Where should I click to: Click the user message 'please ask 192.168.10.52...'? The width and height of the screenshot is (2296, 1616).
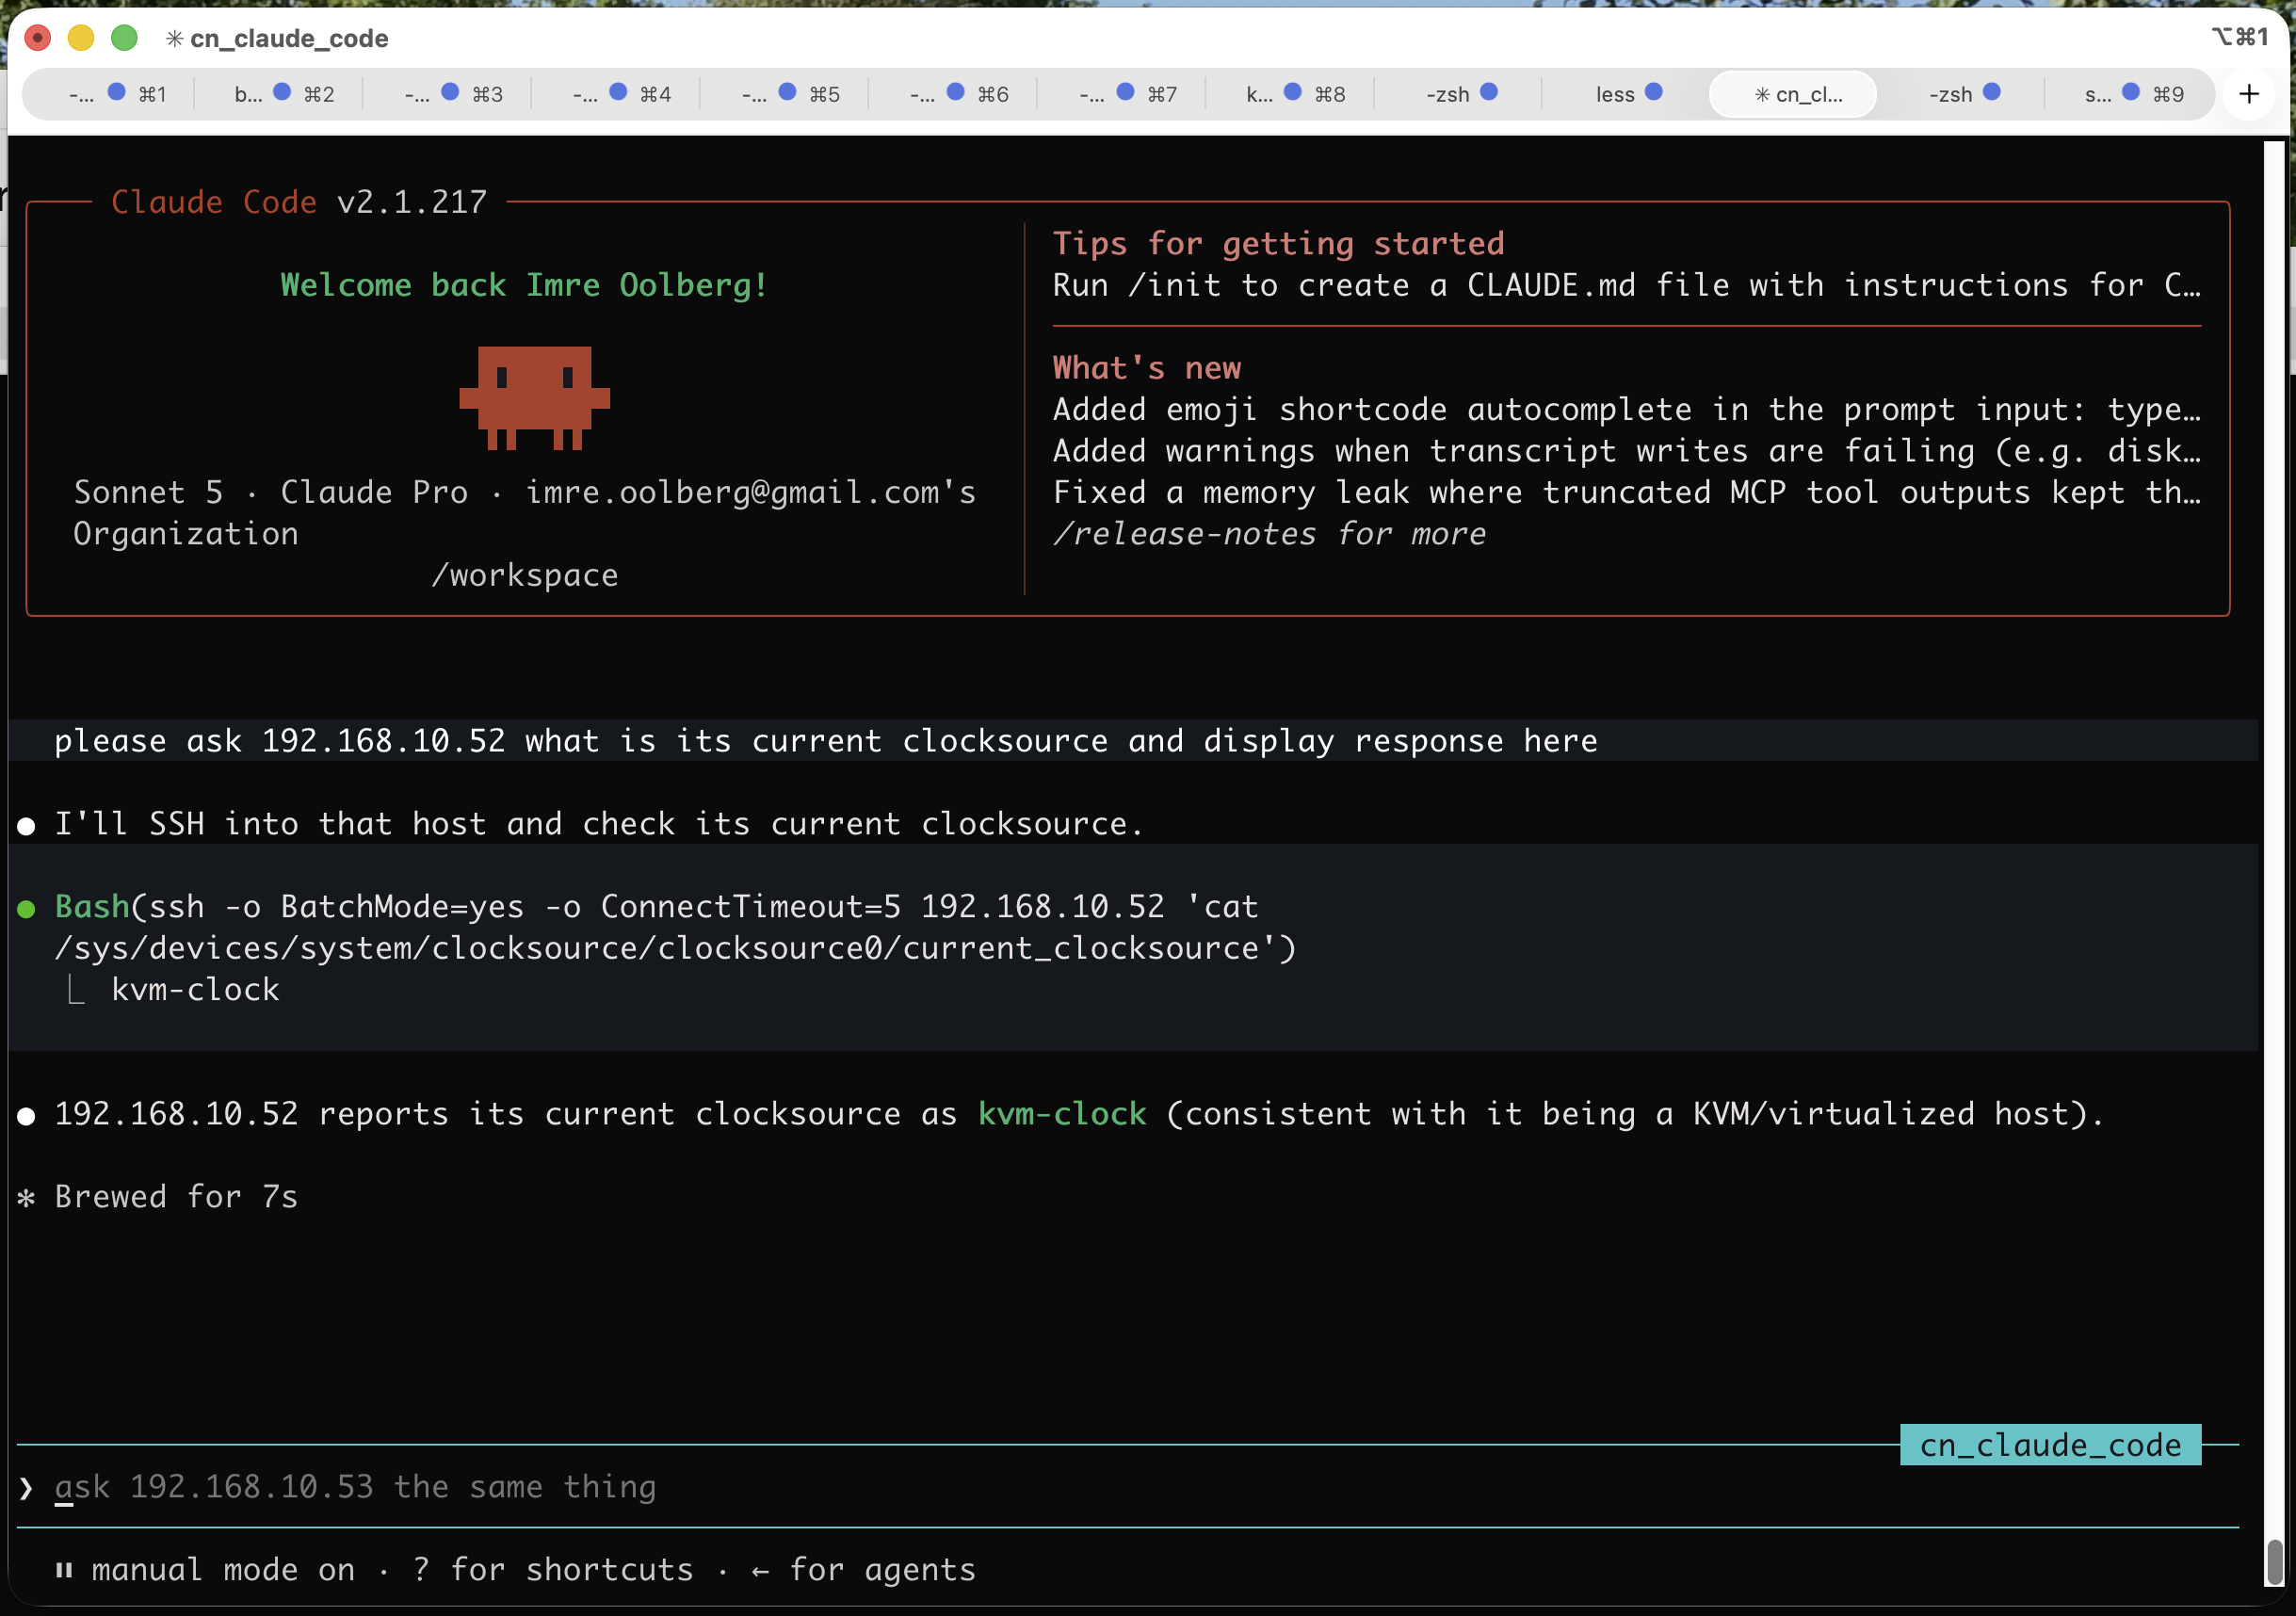tap(826, 741)
